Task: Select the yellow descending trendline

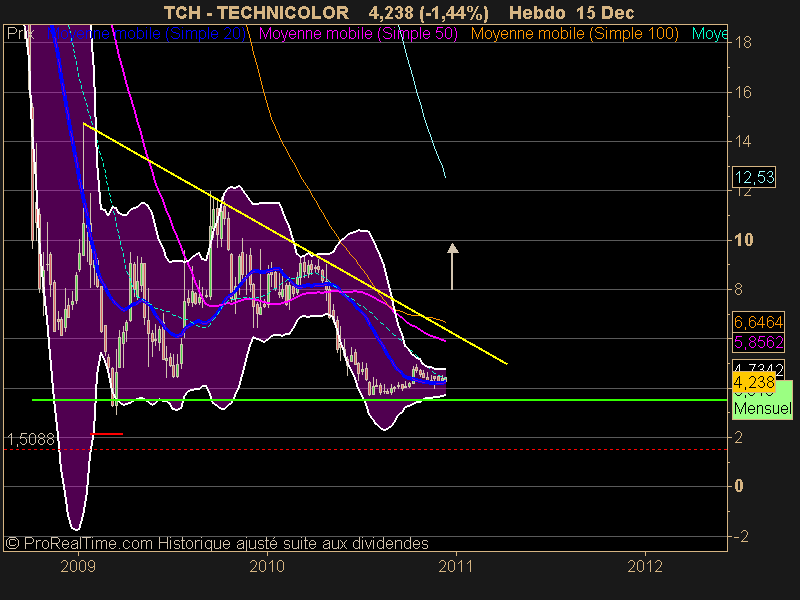Action: tap(295, 243)
